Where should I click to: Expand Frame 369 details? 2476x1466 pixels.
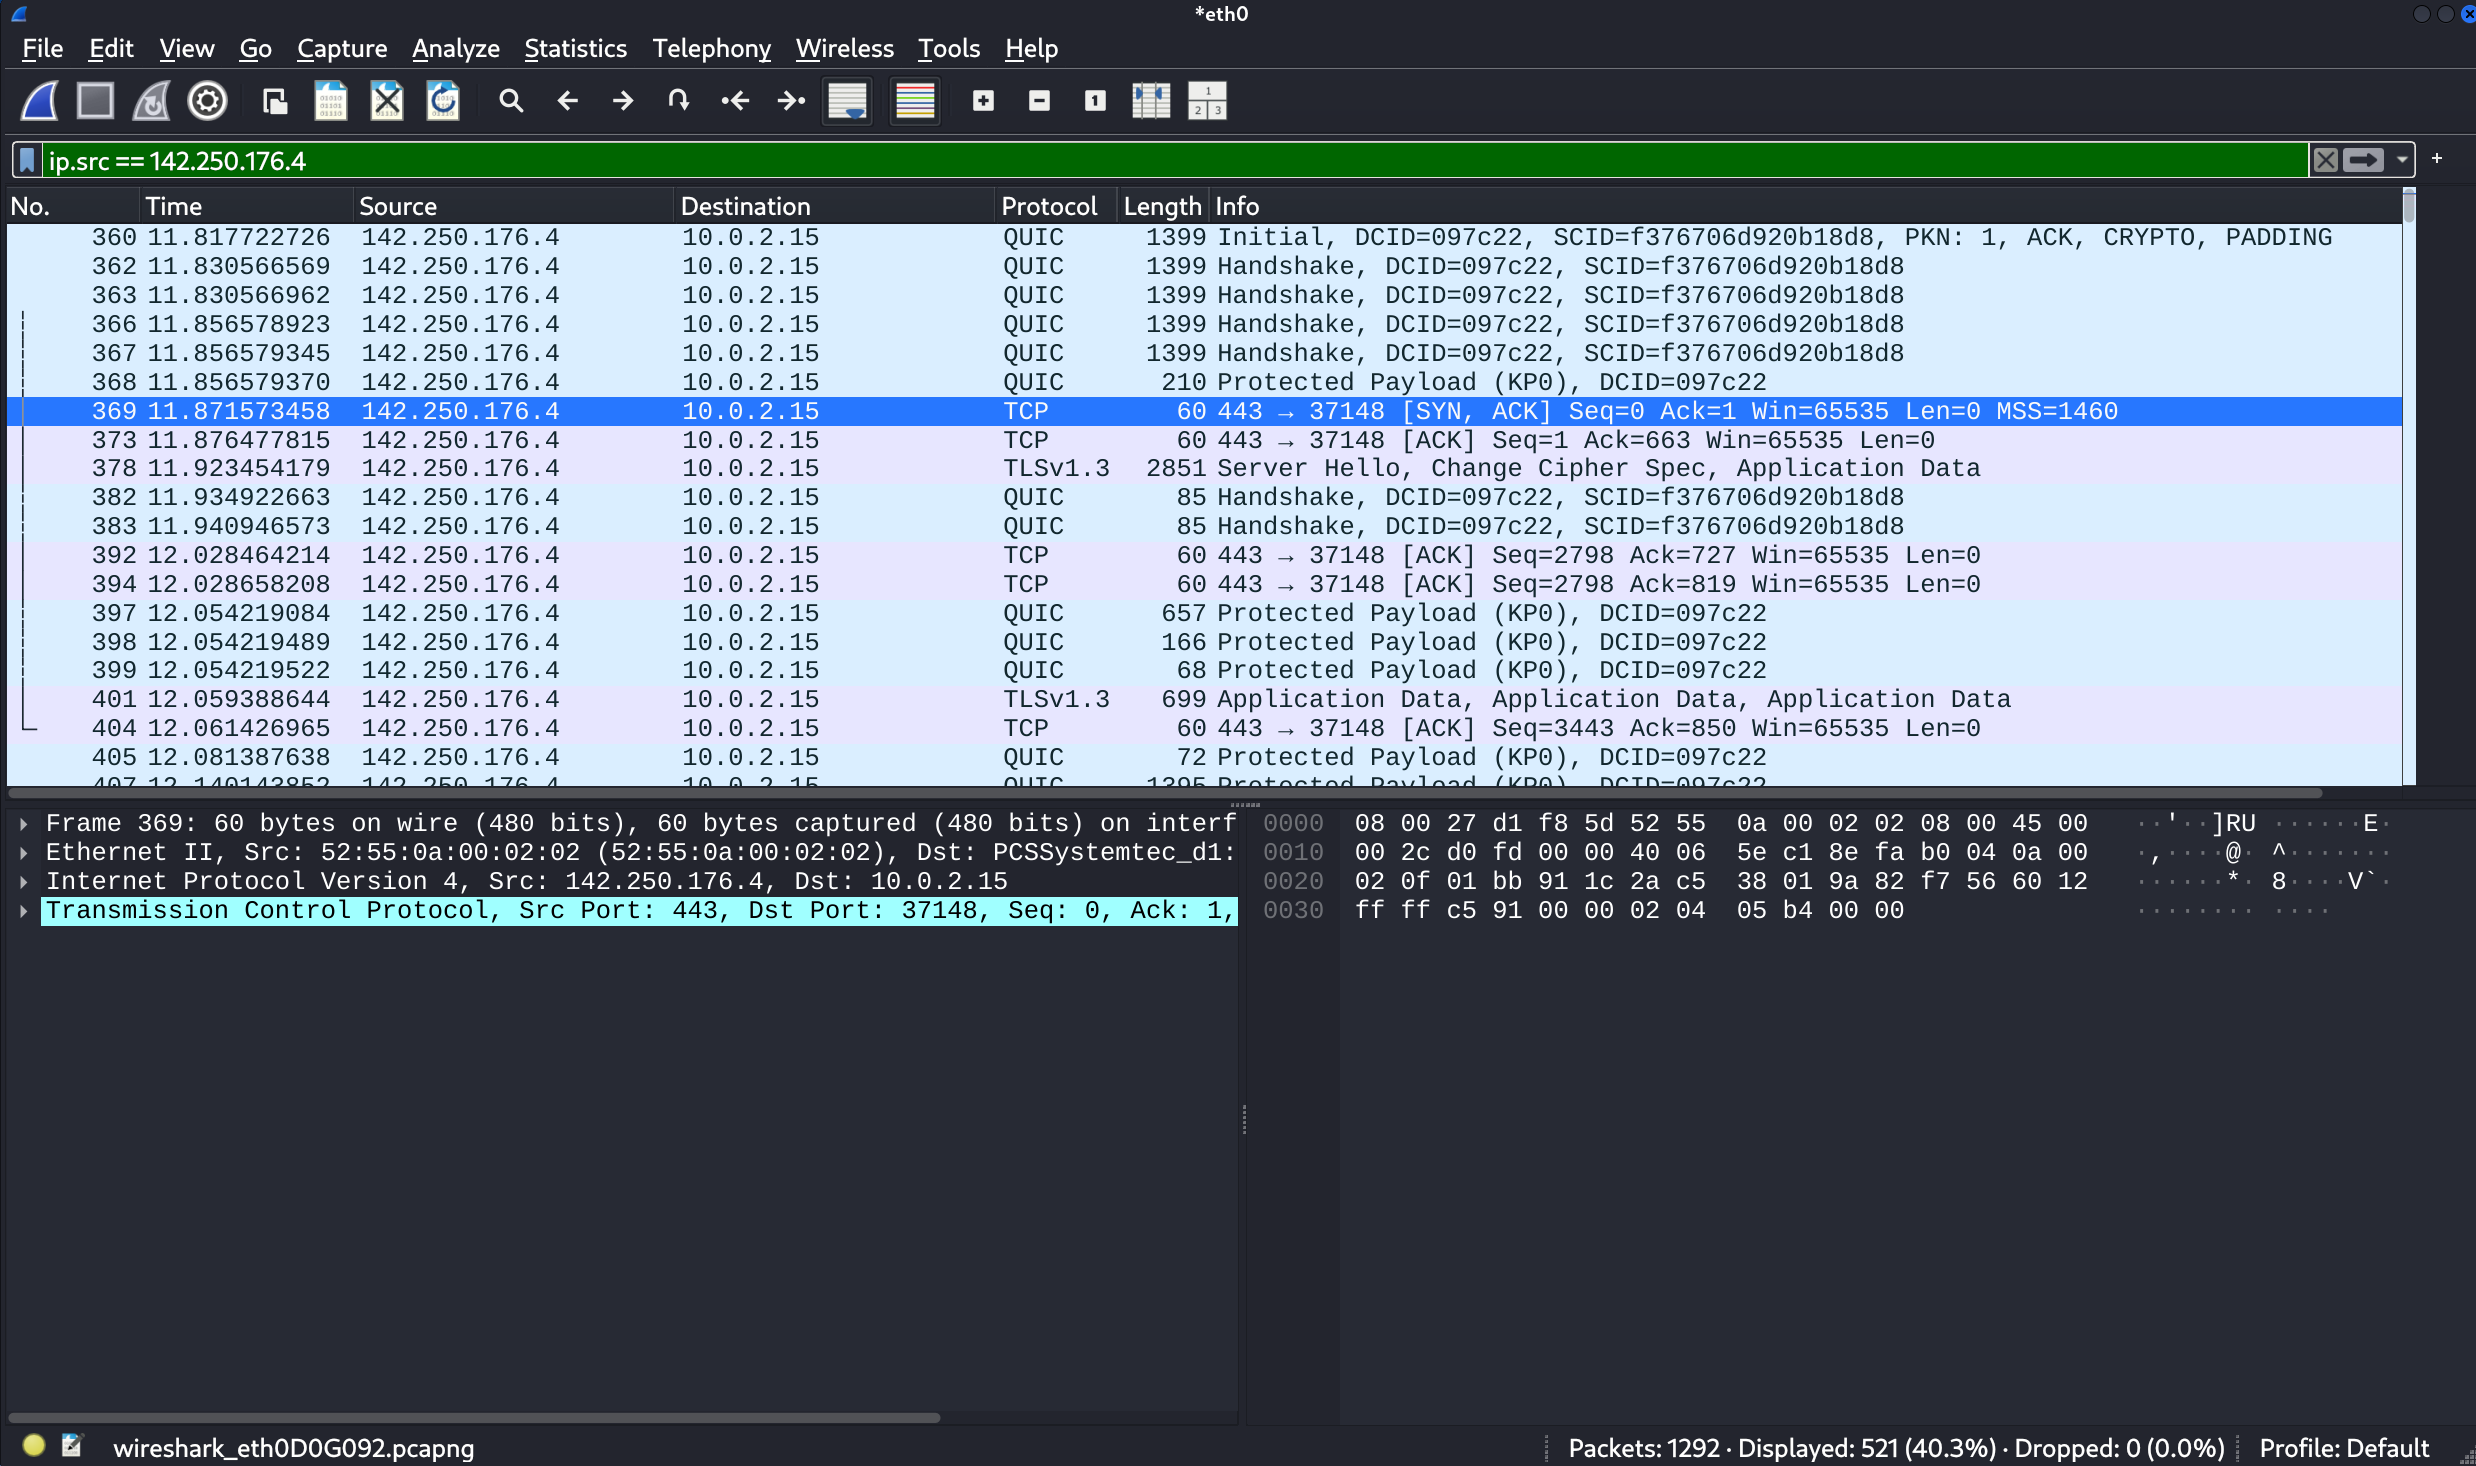tap(23, 824)
